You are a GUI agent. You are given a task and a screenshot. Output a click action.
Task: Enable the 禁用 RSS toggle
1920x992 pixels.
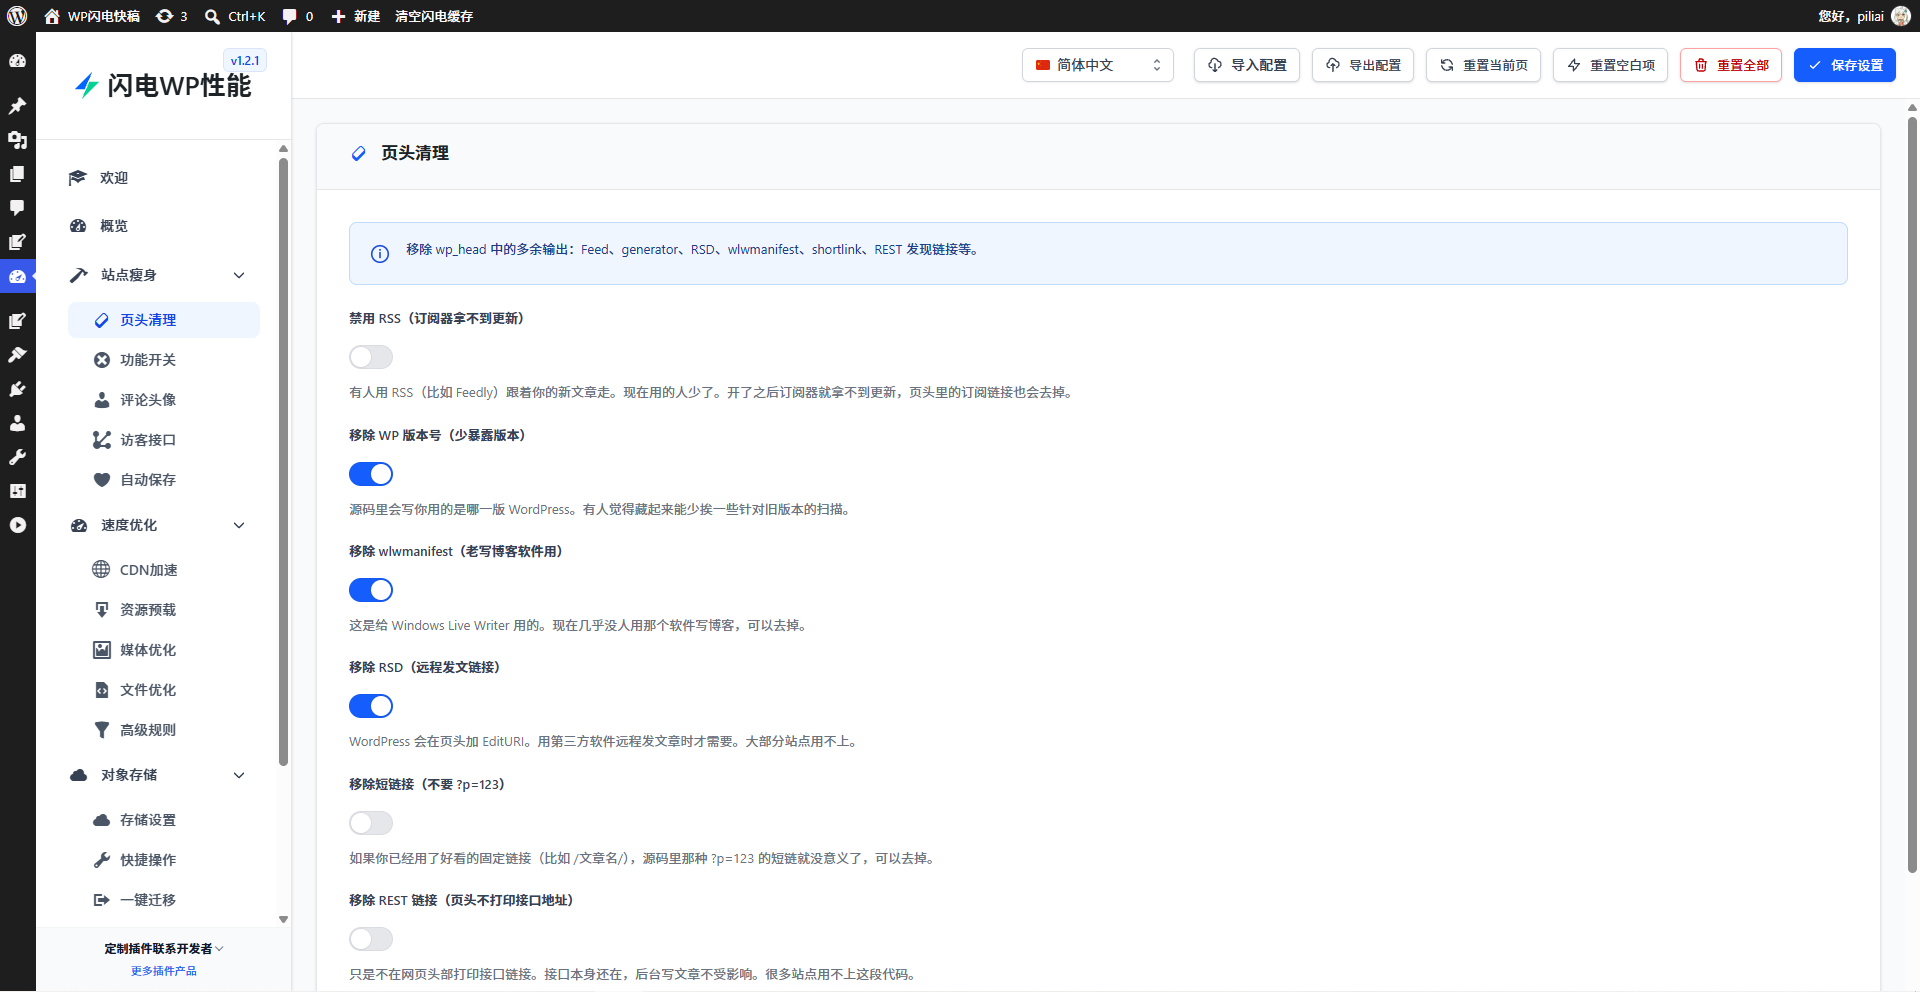(x=371, y=357)
